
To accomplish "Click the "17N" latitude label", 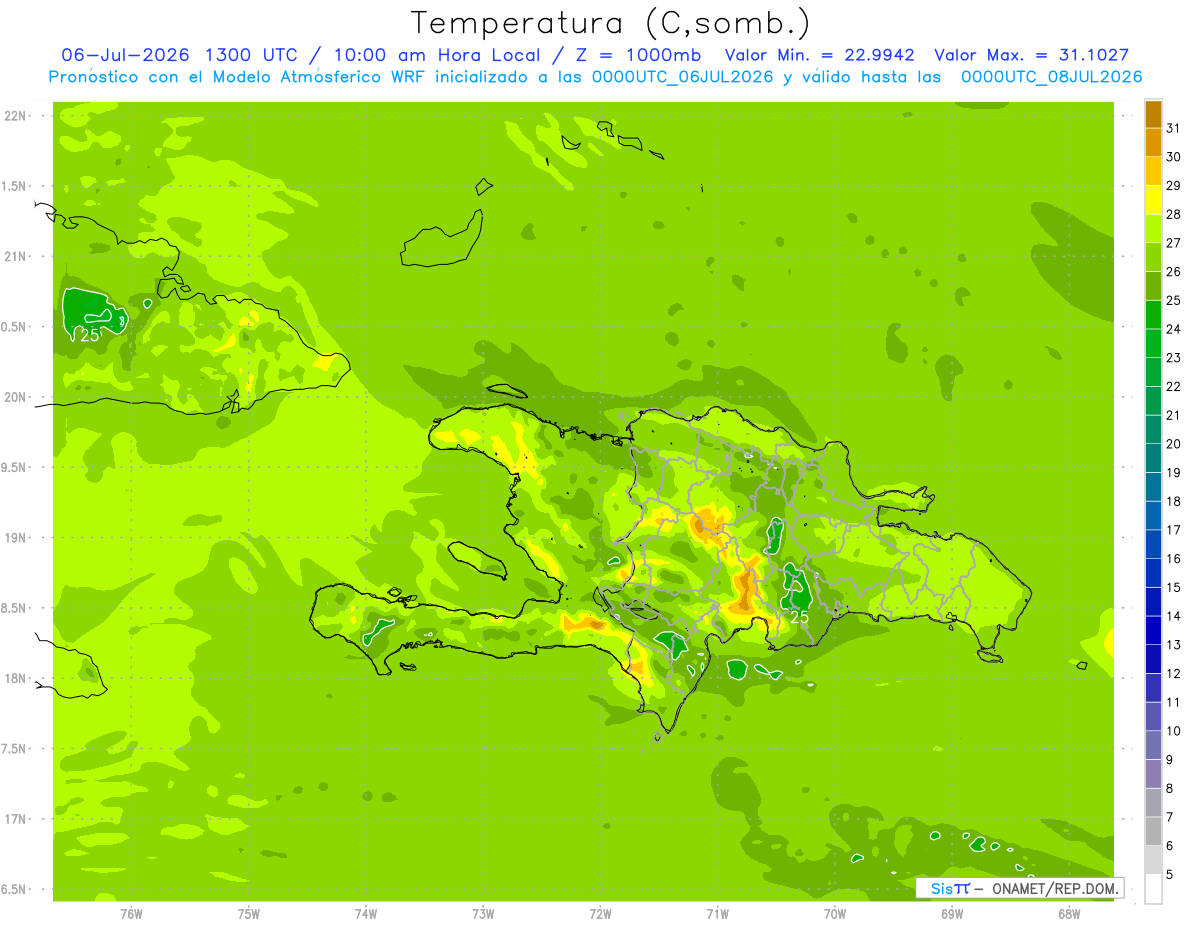I will 16,819.
